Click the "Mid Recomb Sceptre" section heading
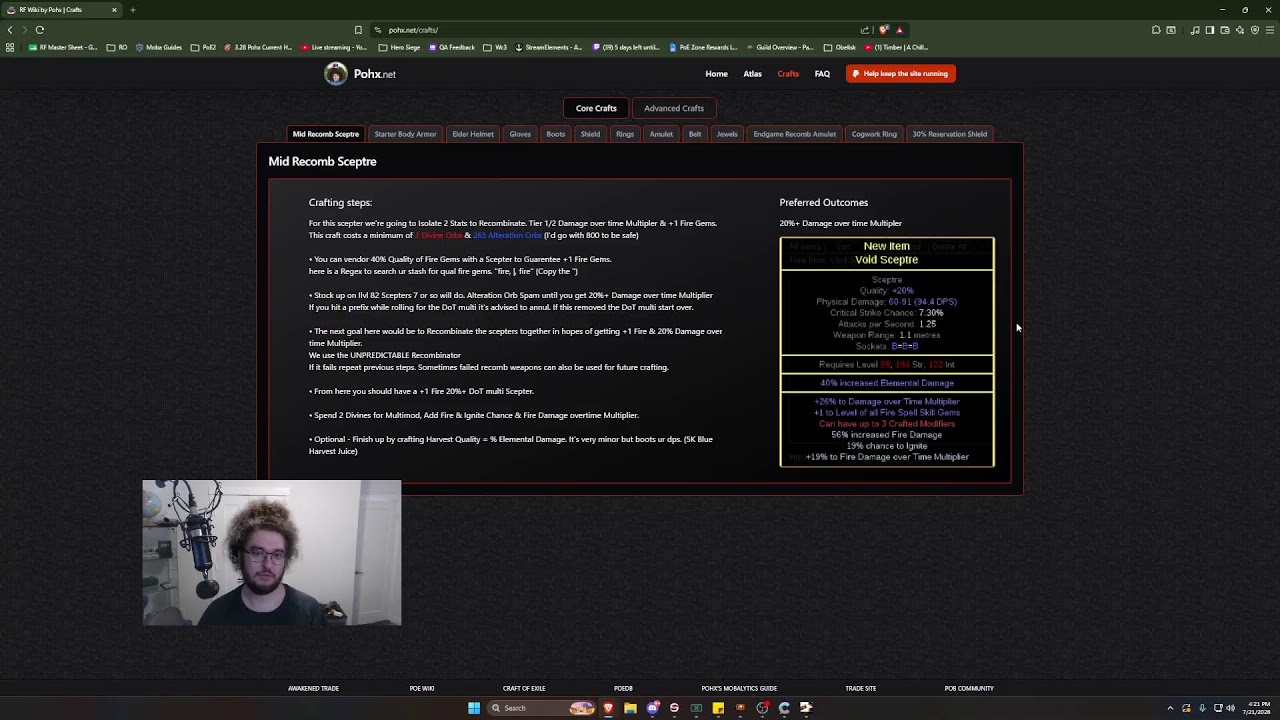 322,161
